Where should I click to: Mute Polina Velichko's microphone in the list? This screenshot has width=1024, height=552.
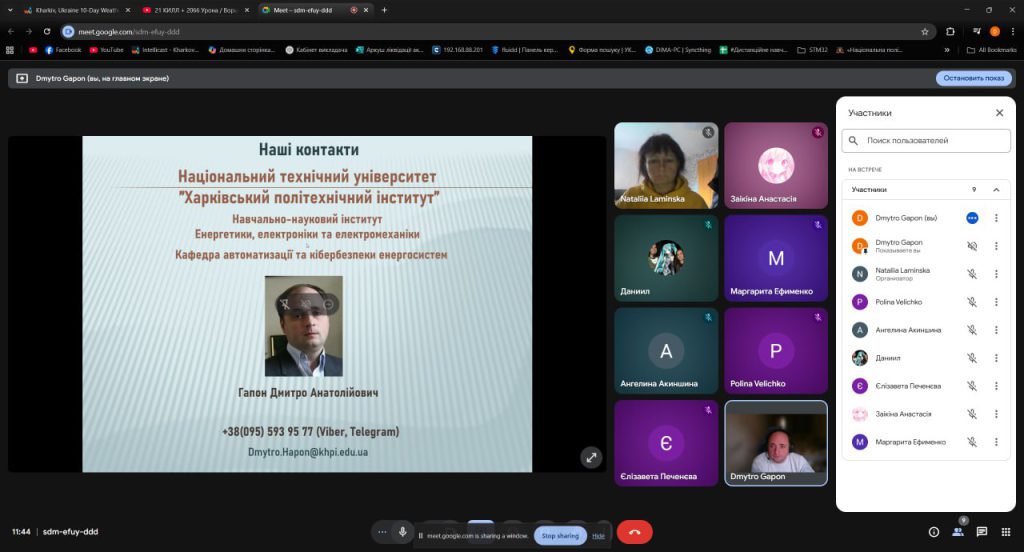pos(972,302)
